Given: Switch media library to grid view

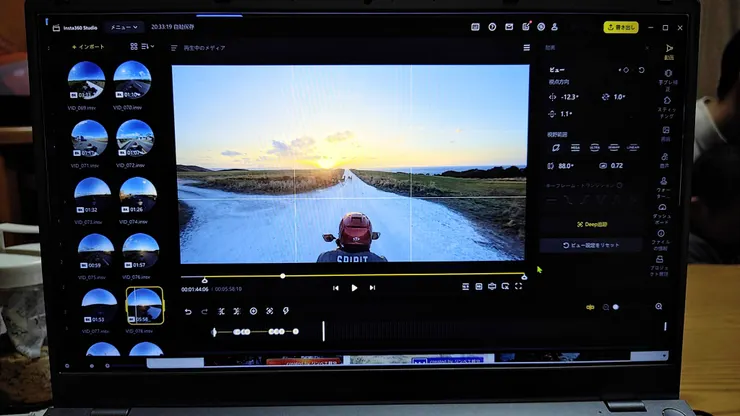Looking at the screenshot, I should coord(134,46).
